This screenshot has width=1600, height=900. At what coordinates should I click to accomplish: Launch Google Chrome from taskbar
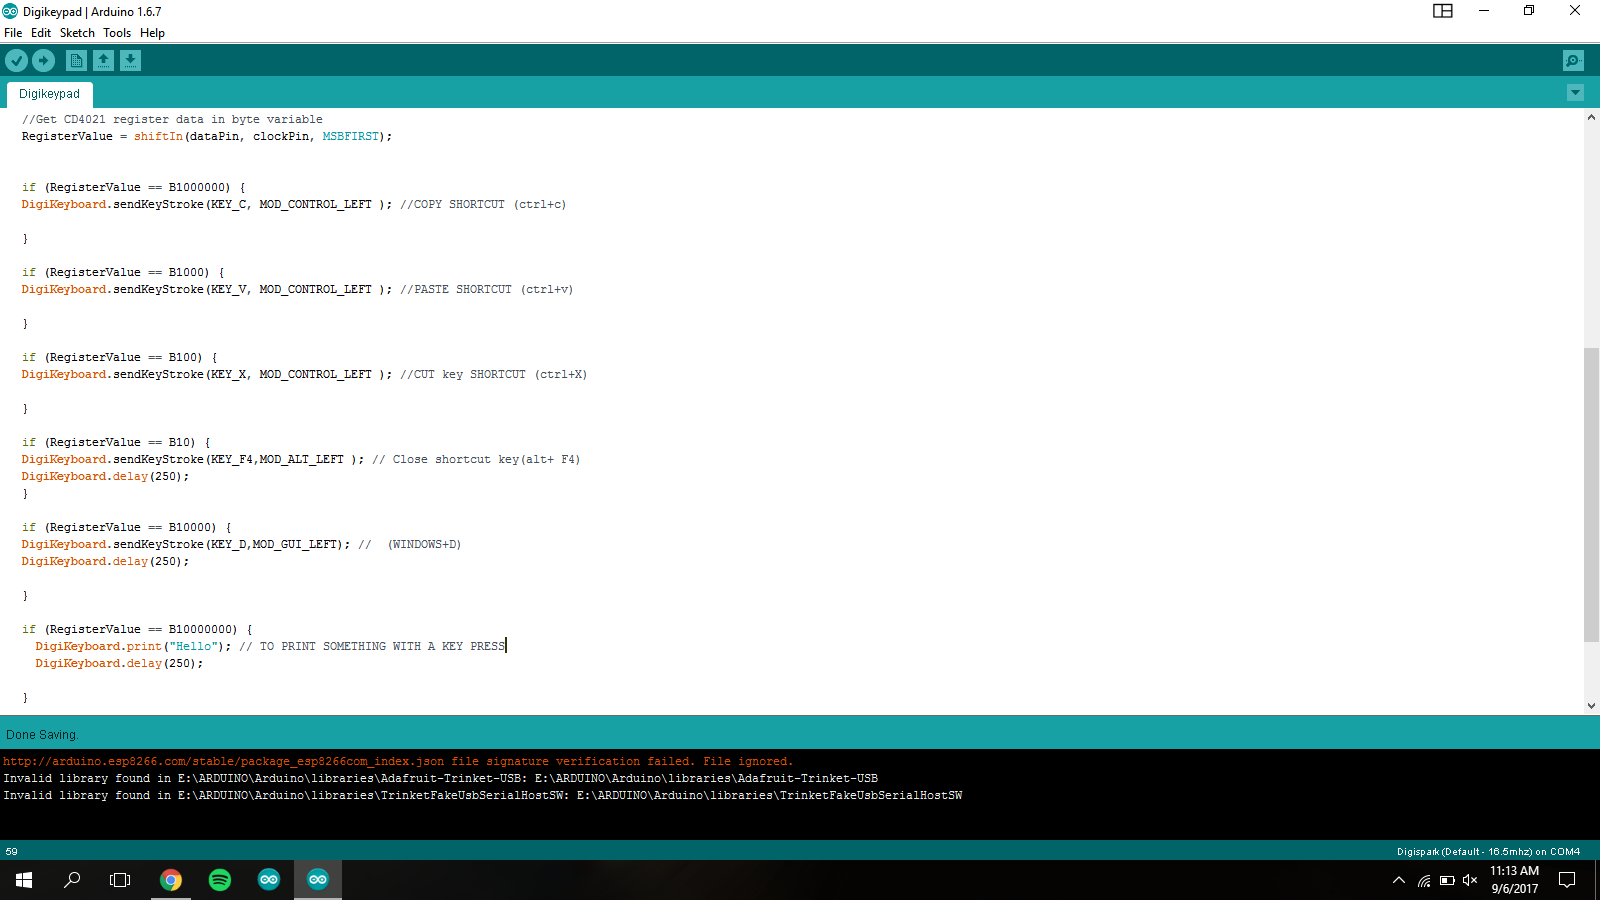(171, 880)
